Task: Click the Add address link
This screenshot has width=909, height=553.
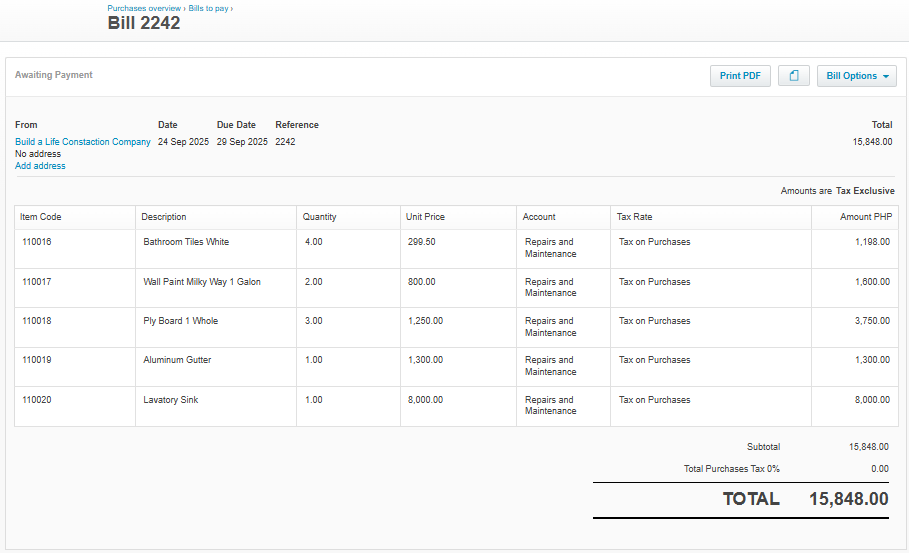Action: coord(40,166)
